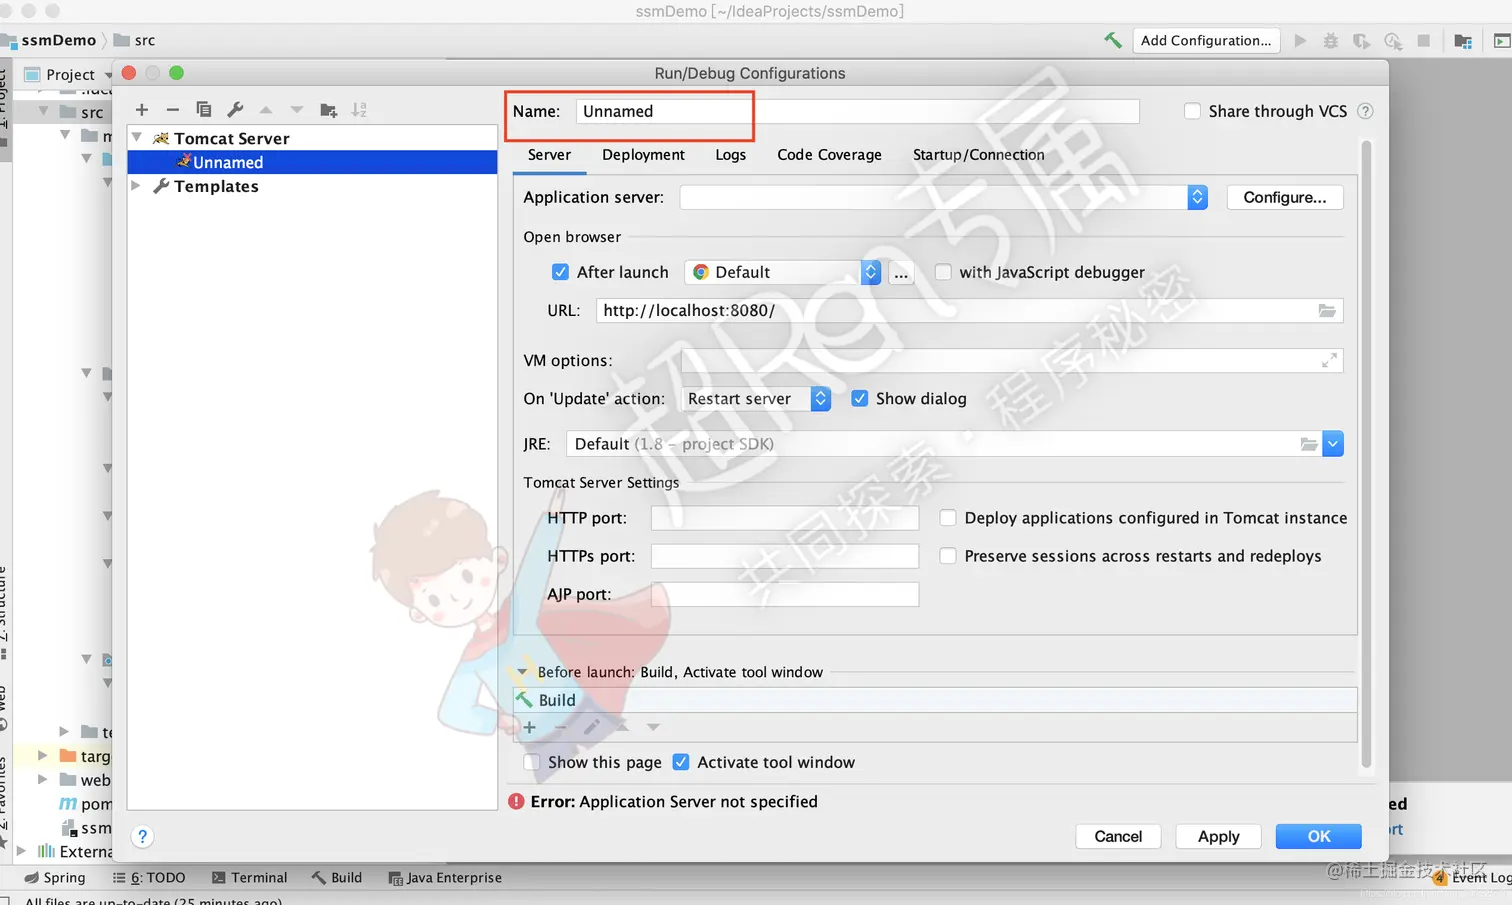This screenshot has height=905, width=1512.
Task: Enable with JavaScript debugger
Action: [x=943, y=272]
